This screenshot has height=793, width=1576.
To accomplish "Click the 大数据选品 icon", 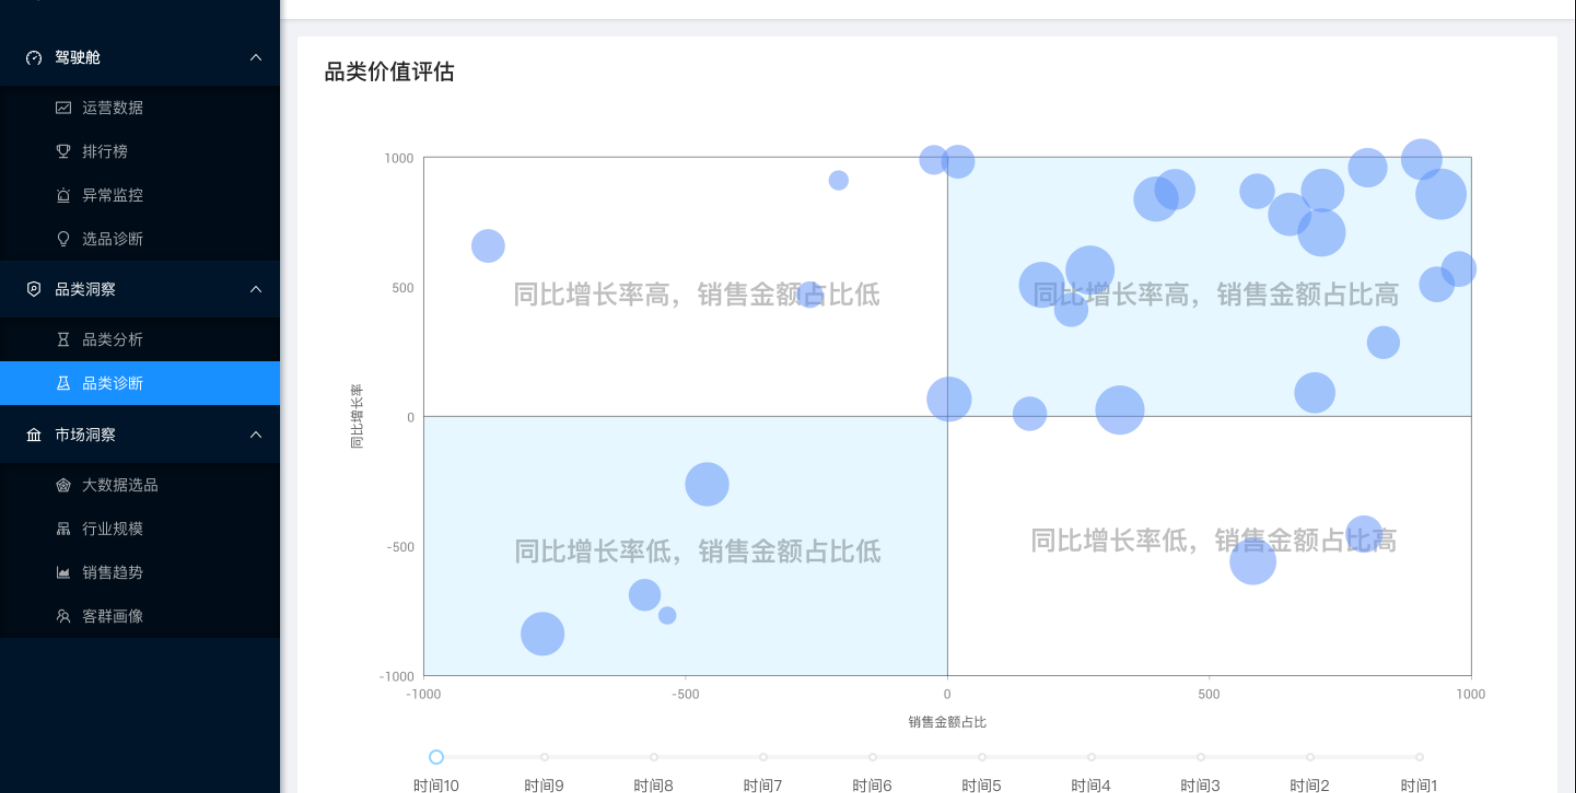I will 63,485.
